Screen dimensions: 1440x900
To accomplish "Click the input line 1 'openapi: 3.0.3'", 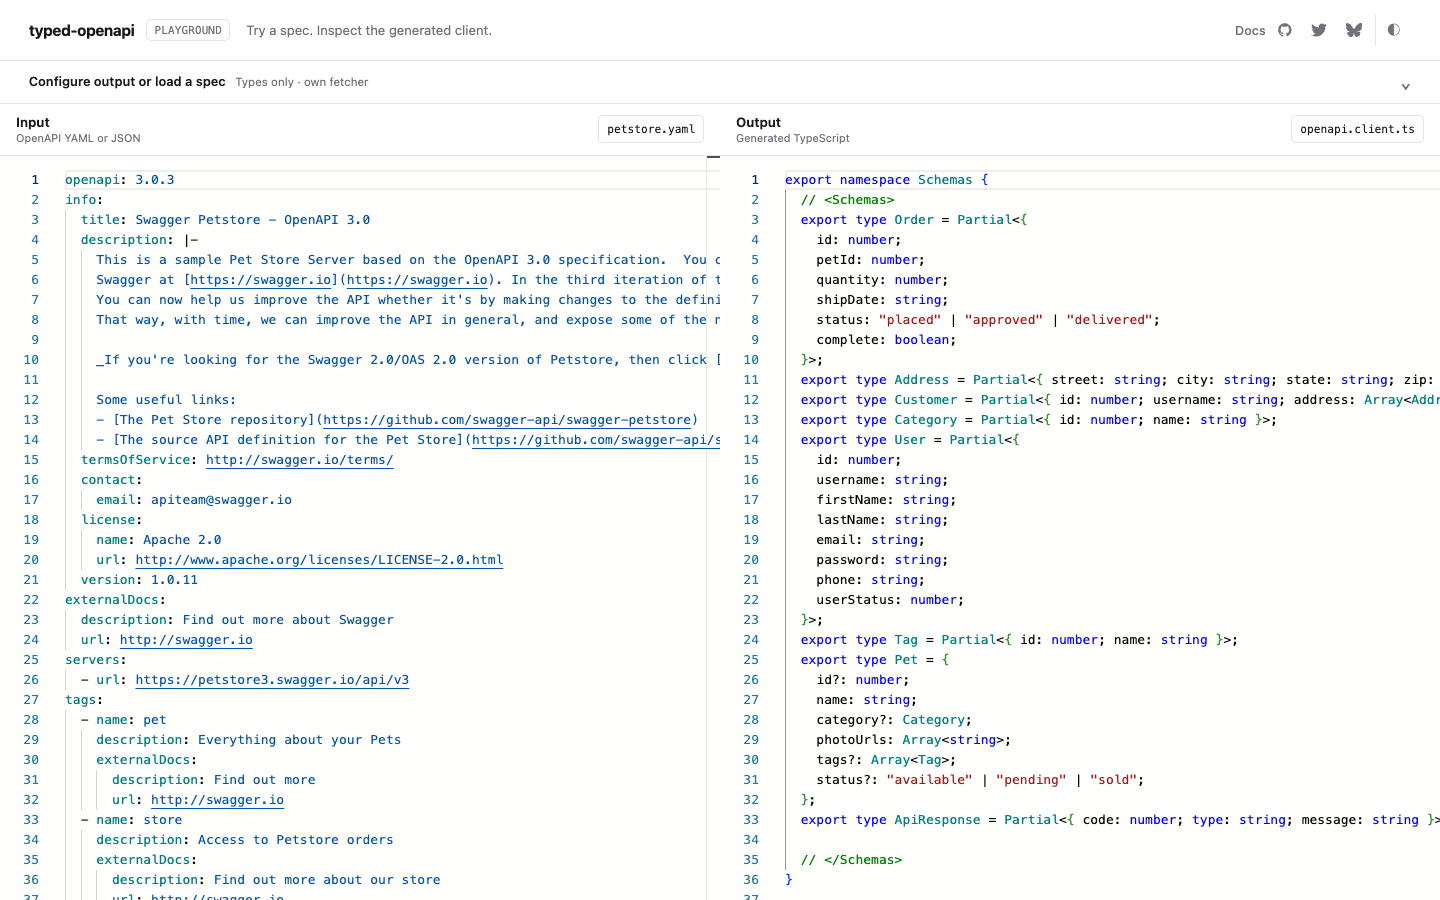I will pos(120,180).
